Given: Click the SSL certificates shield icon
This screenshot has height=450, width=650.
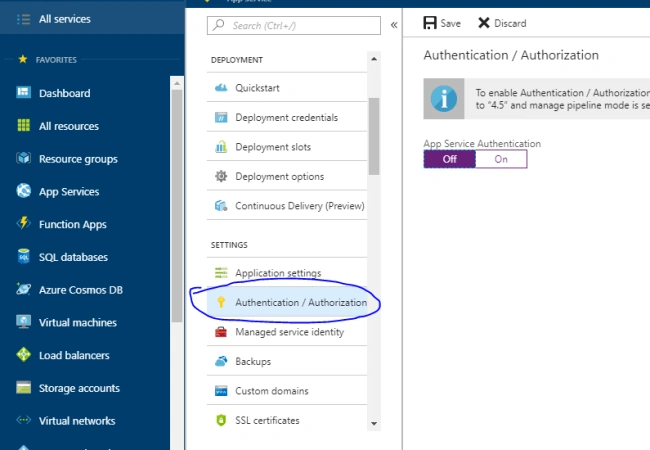Looking at the screenshot, I should click(x=221, y=420).
